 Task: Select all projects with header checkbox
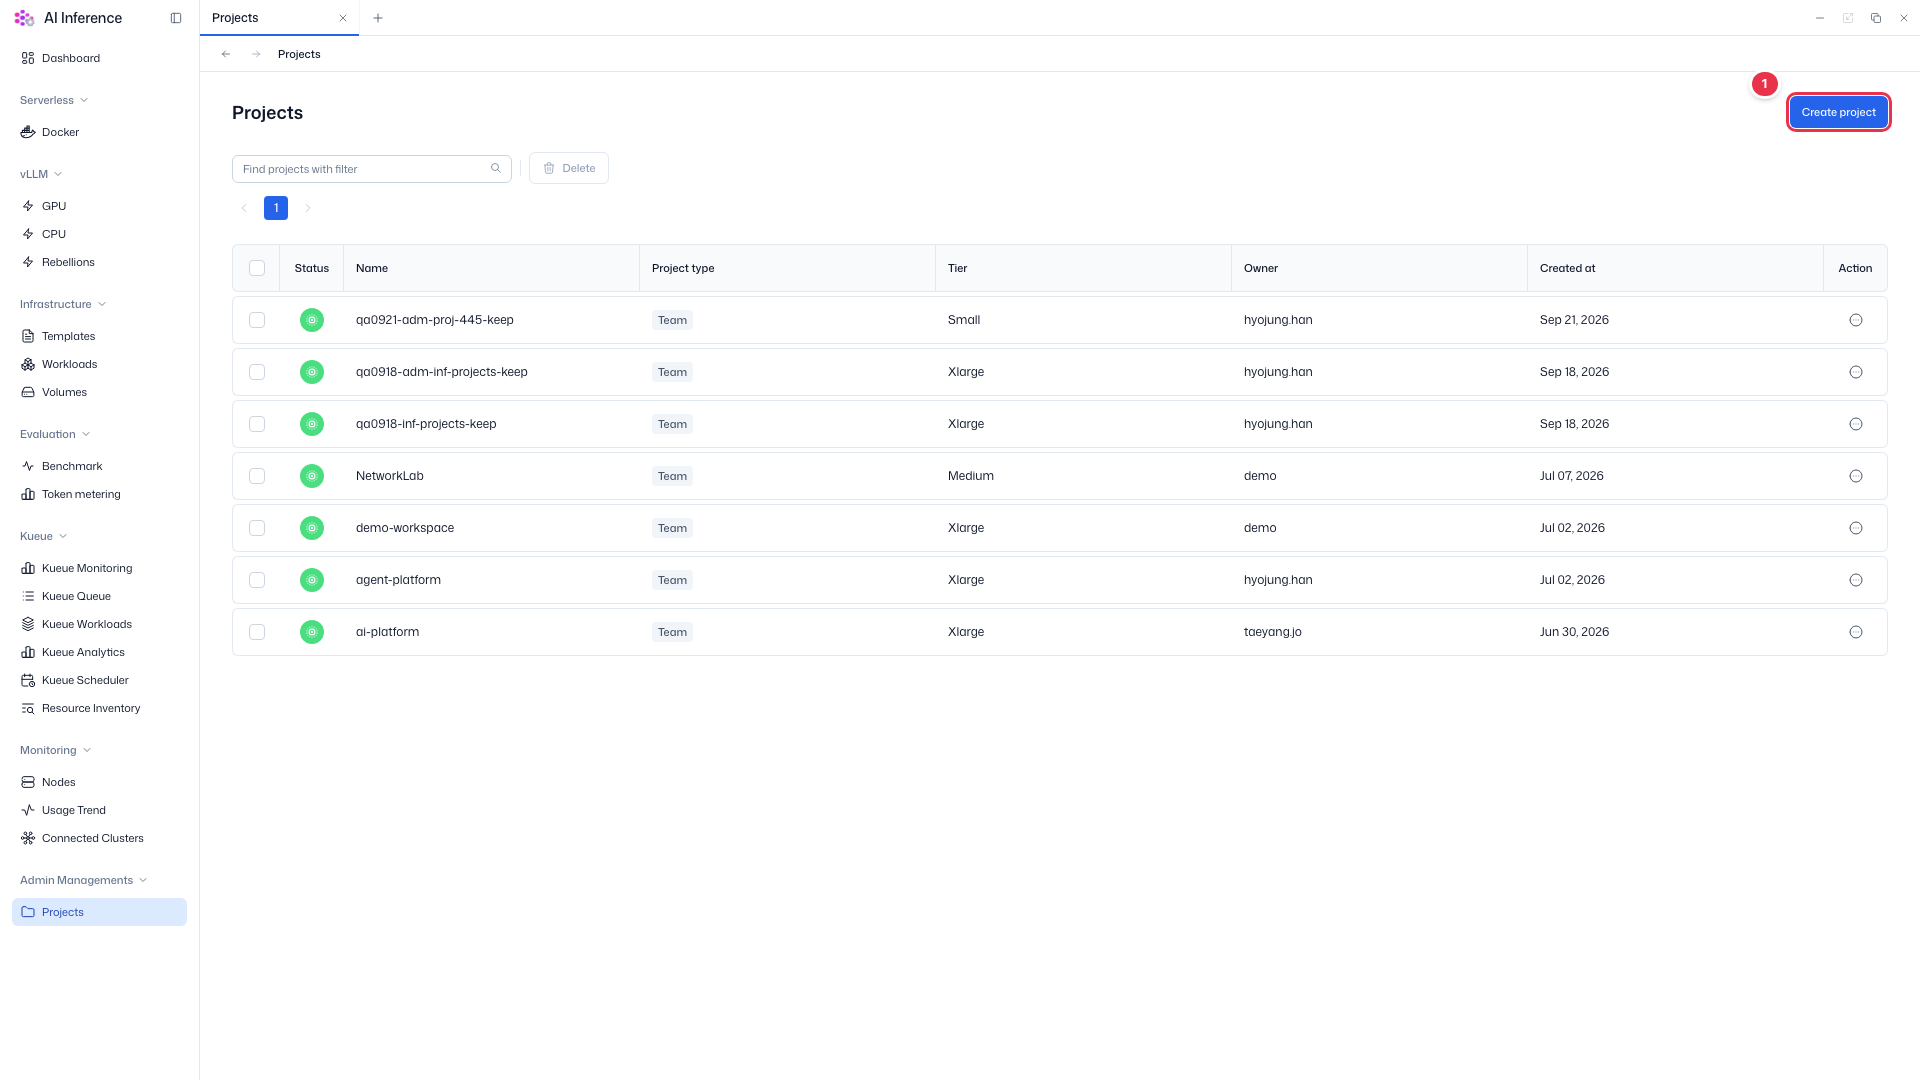click(x=257, y=268)
